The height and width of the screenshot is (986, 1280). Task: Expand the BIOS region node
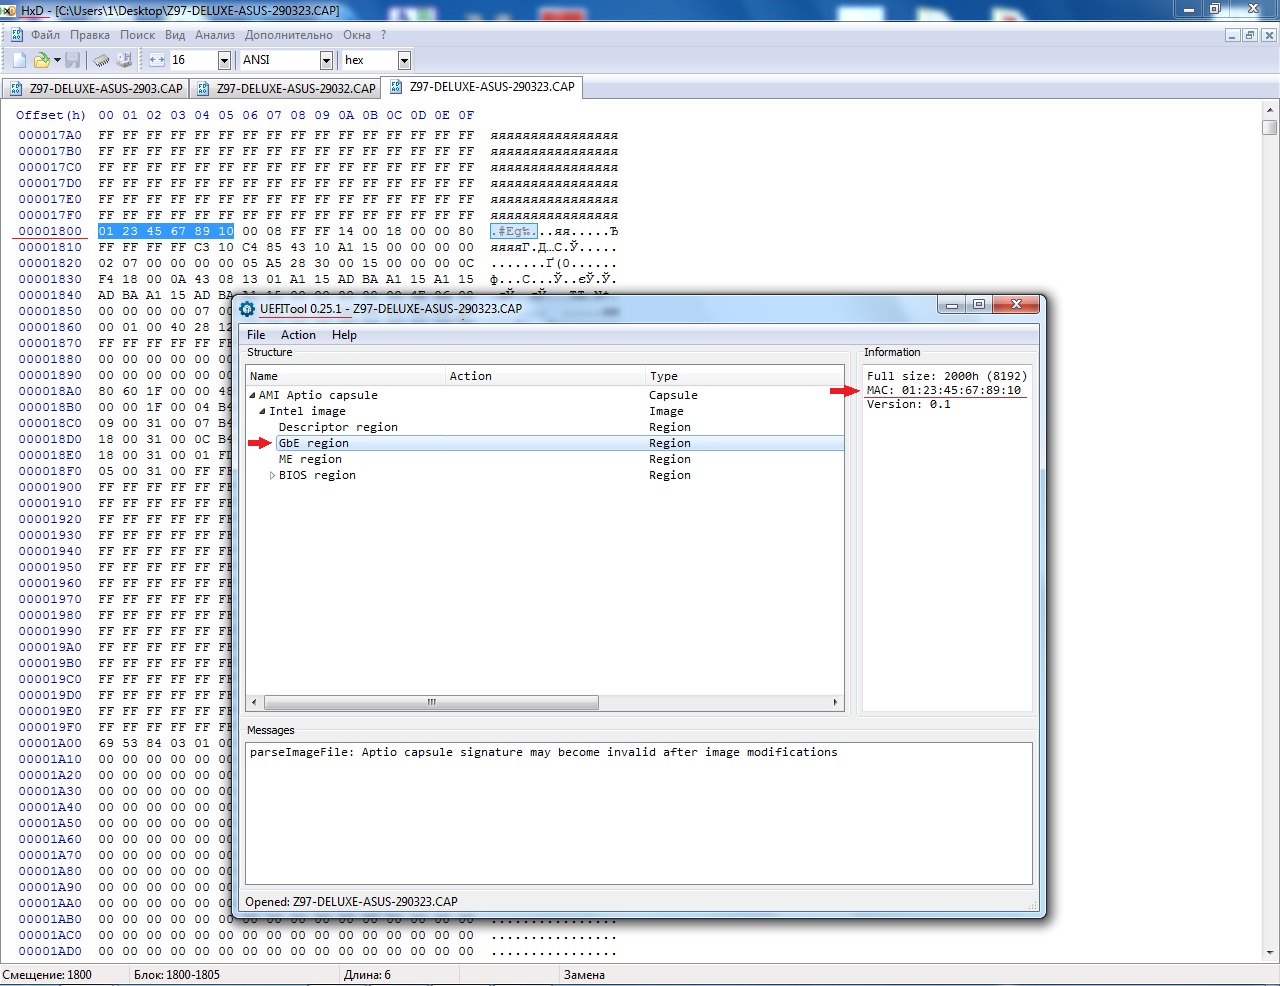[272, 475]
